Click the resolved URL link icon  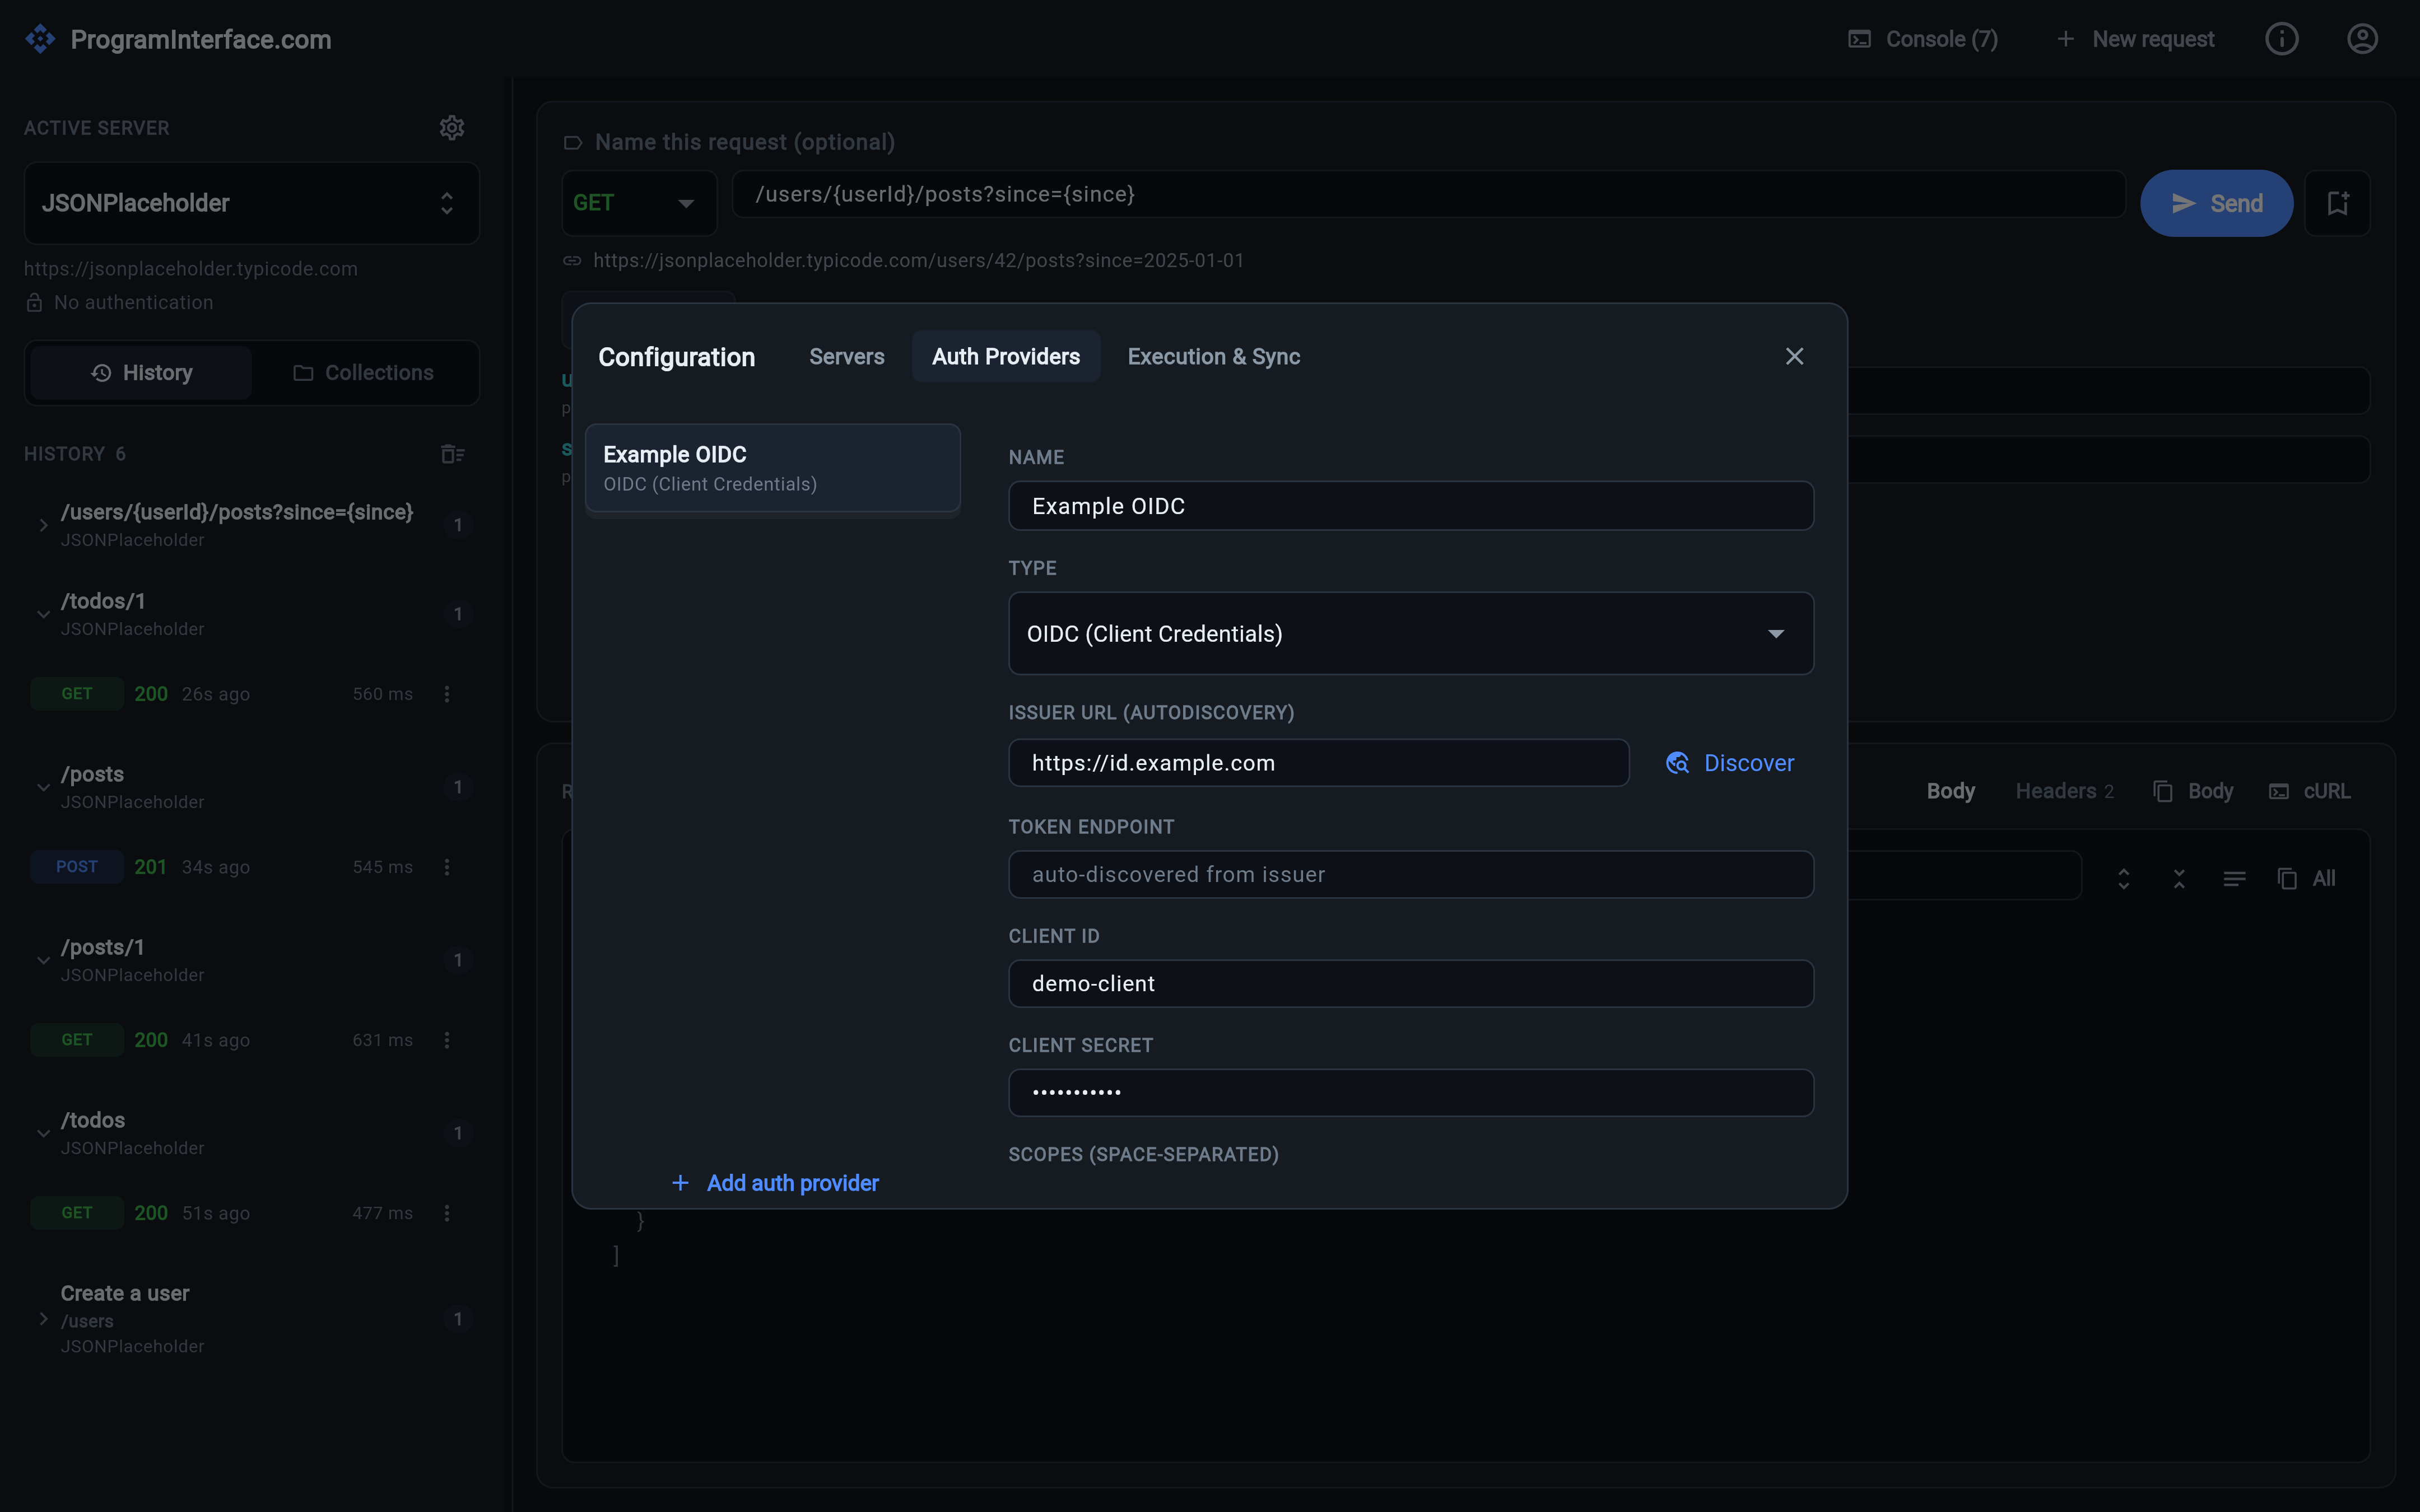click(572, 260)
